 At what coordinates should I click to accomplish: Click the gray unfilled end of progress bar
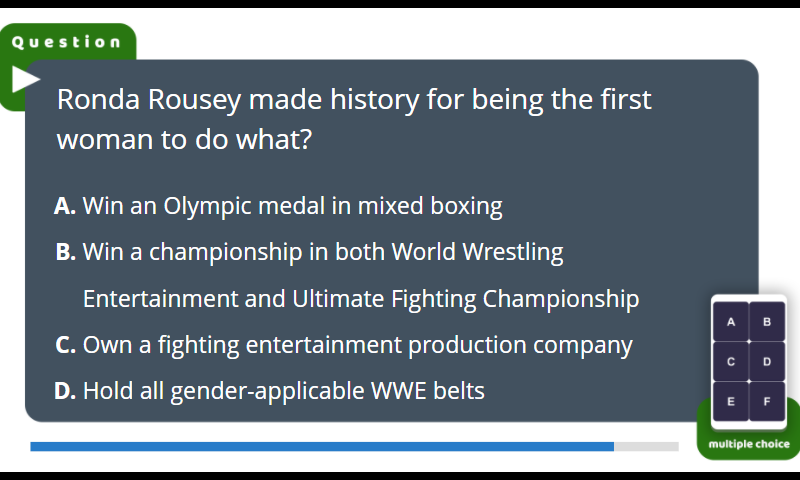click(646, 447)
